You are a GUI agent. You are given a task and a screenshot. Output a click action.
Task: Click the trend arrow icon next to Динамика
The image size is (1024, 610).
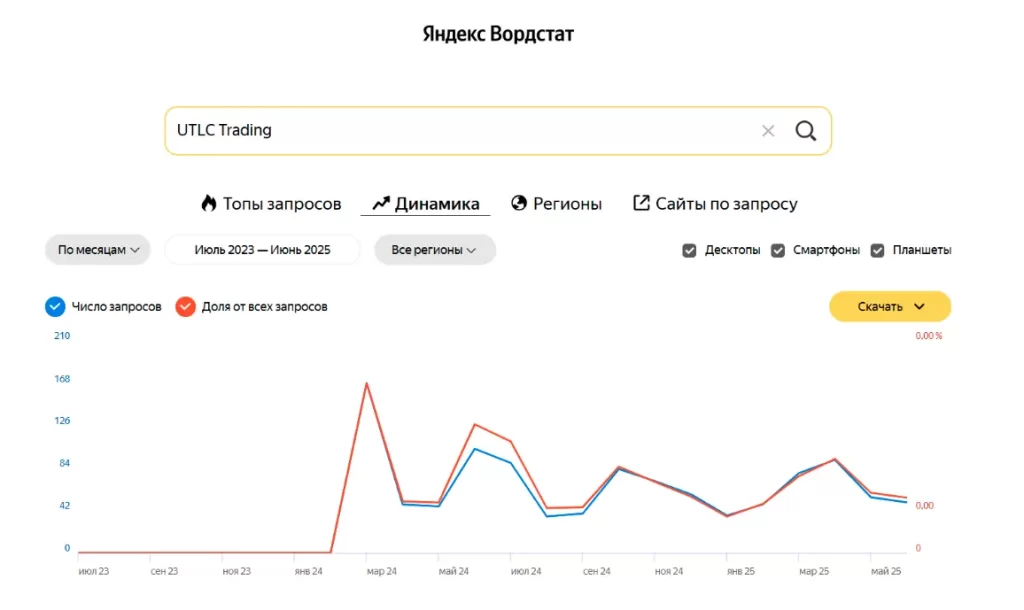[x=381, y=204]
